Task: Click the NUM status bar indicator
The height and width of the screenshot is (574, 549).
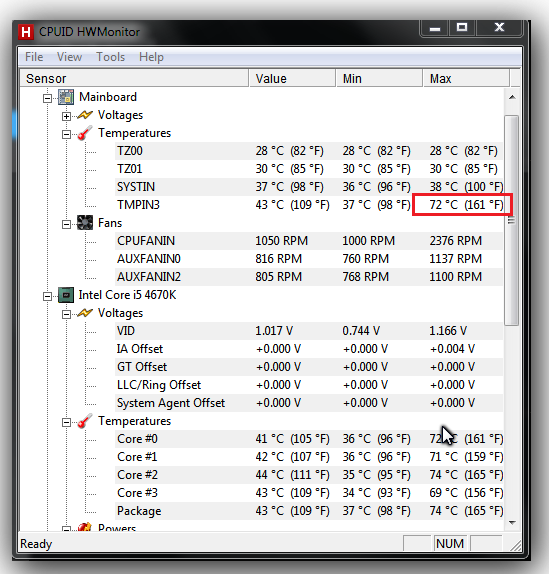Action: [450, 544]
